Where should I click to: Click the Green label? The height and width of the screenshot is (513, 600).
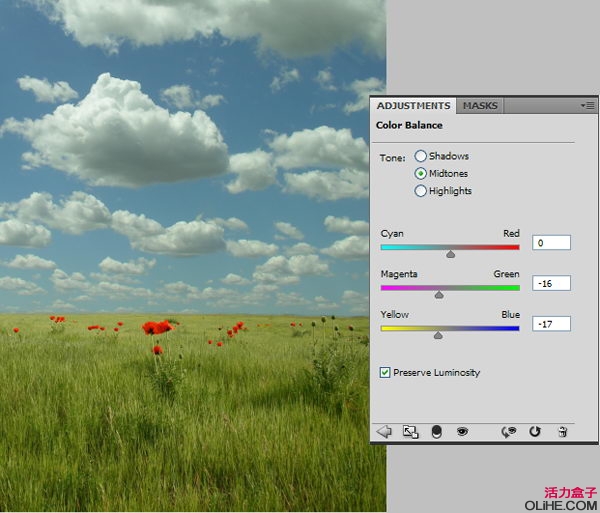(506, 274)
